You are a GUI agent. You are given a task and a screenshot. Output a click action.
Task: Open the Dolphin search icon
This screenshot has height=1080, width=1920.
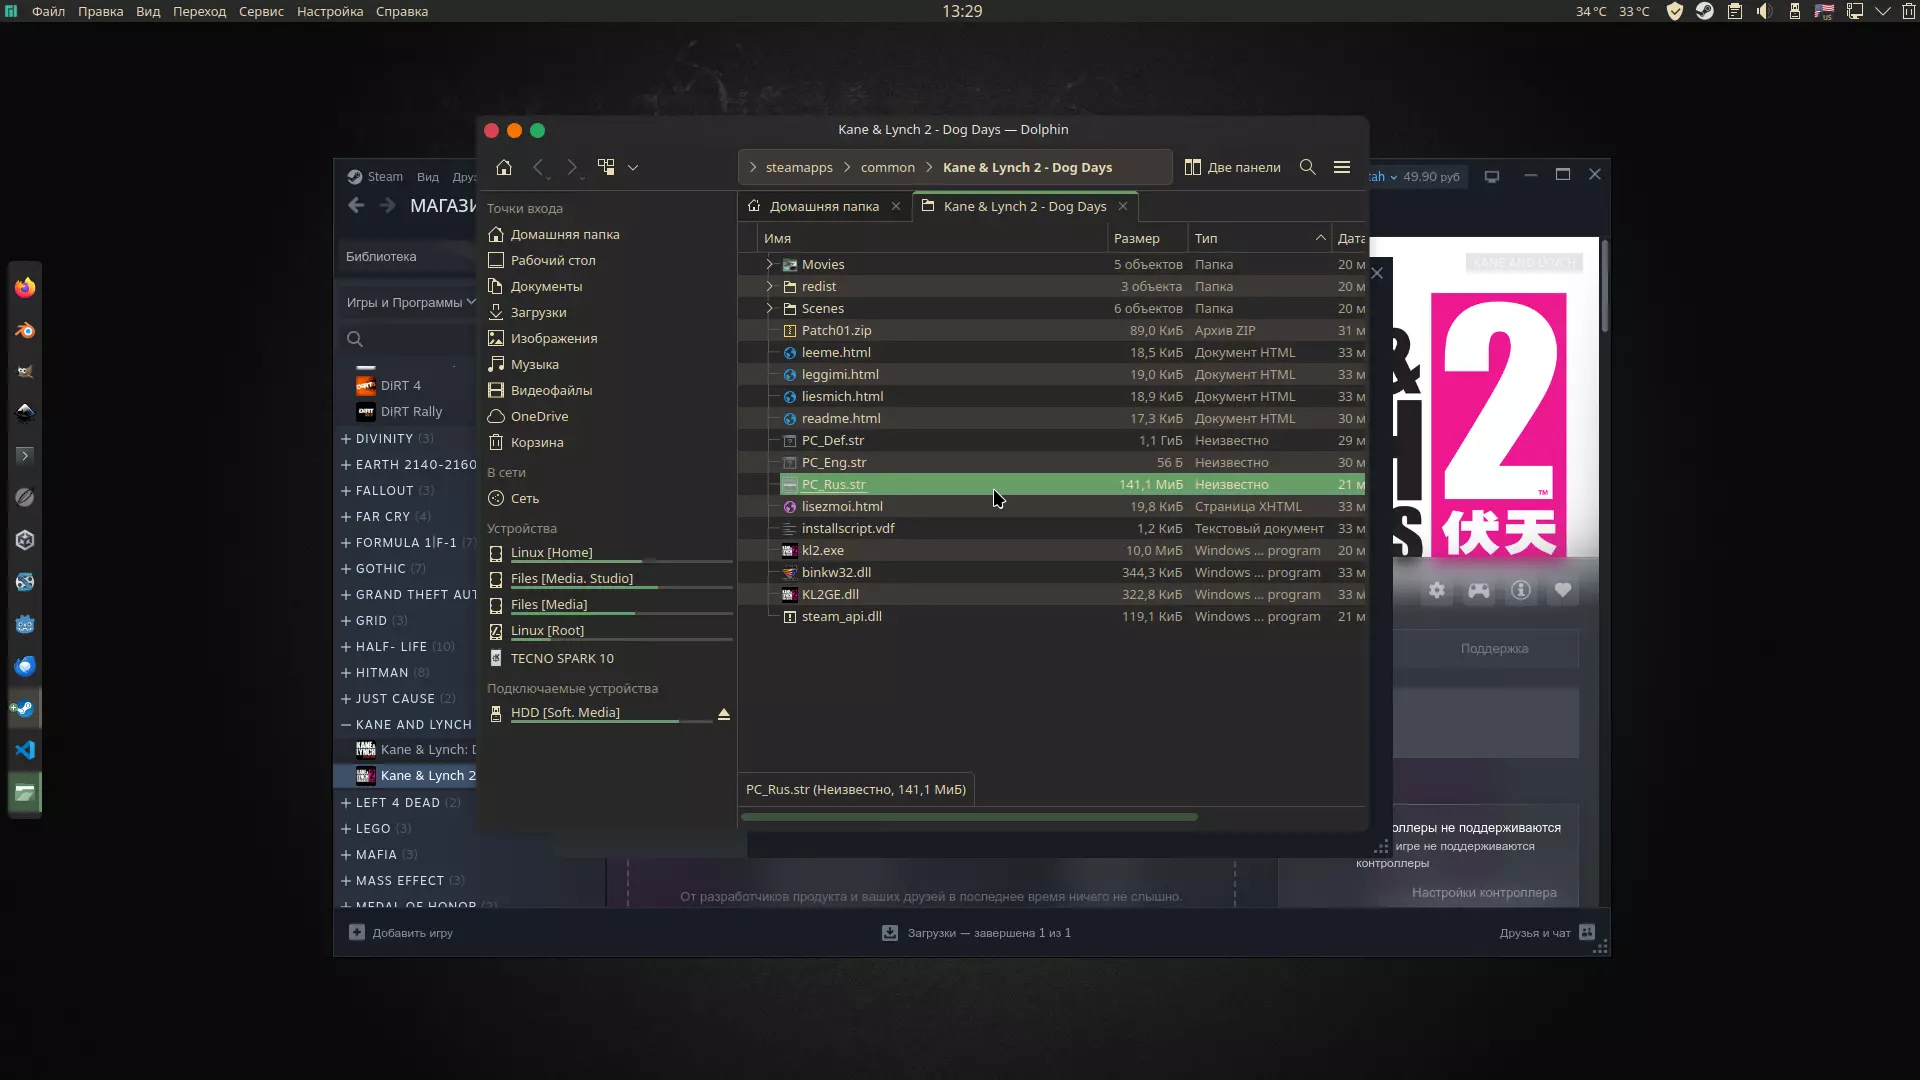[1307, 167]
